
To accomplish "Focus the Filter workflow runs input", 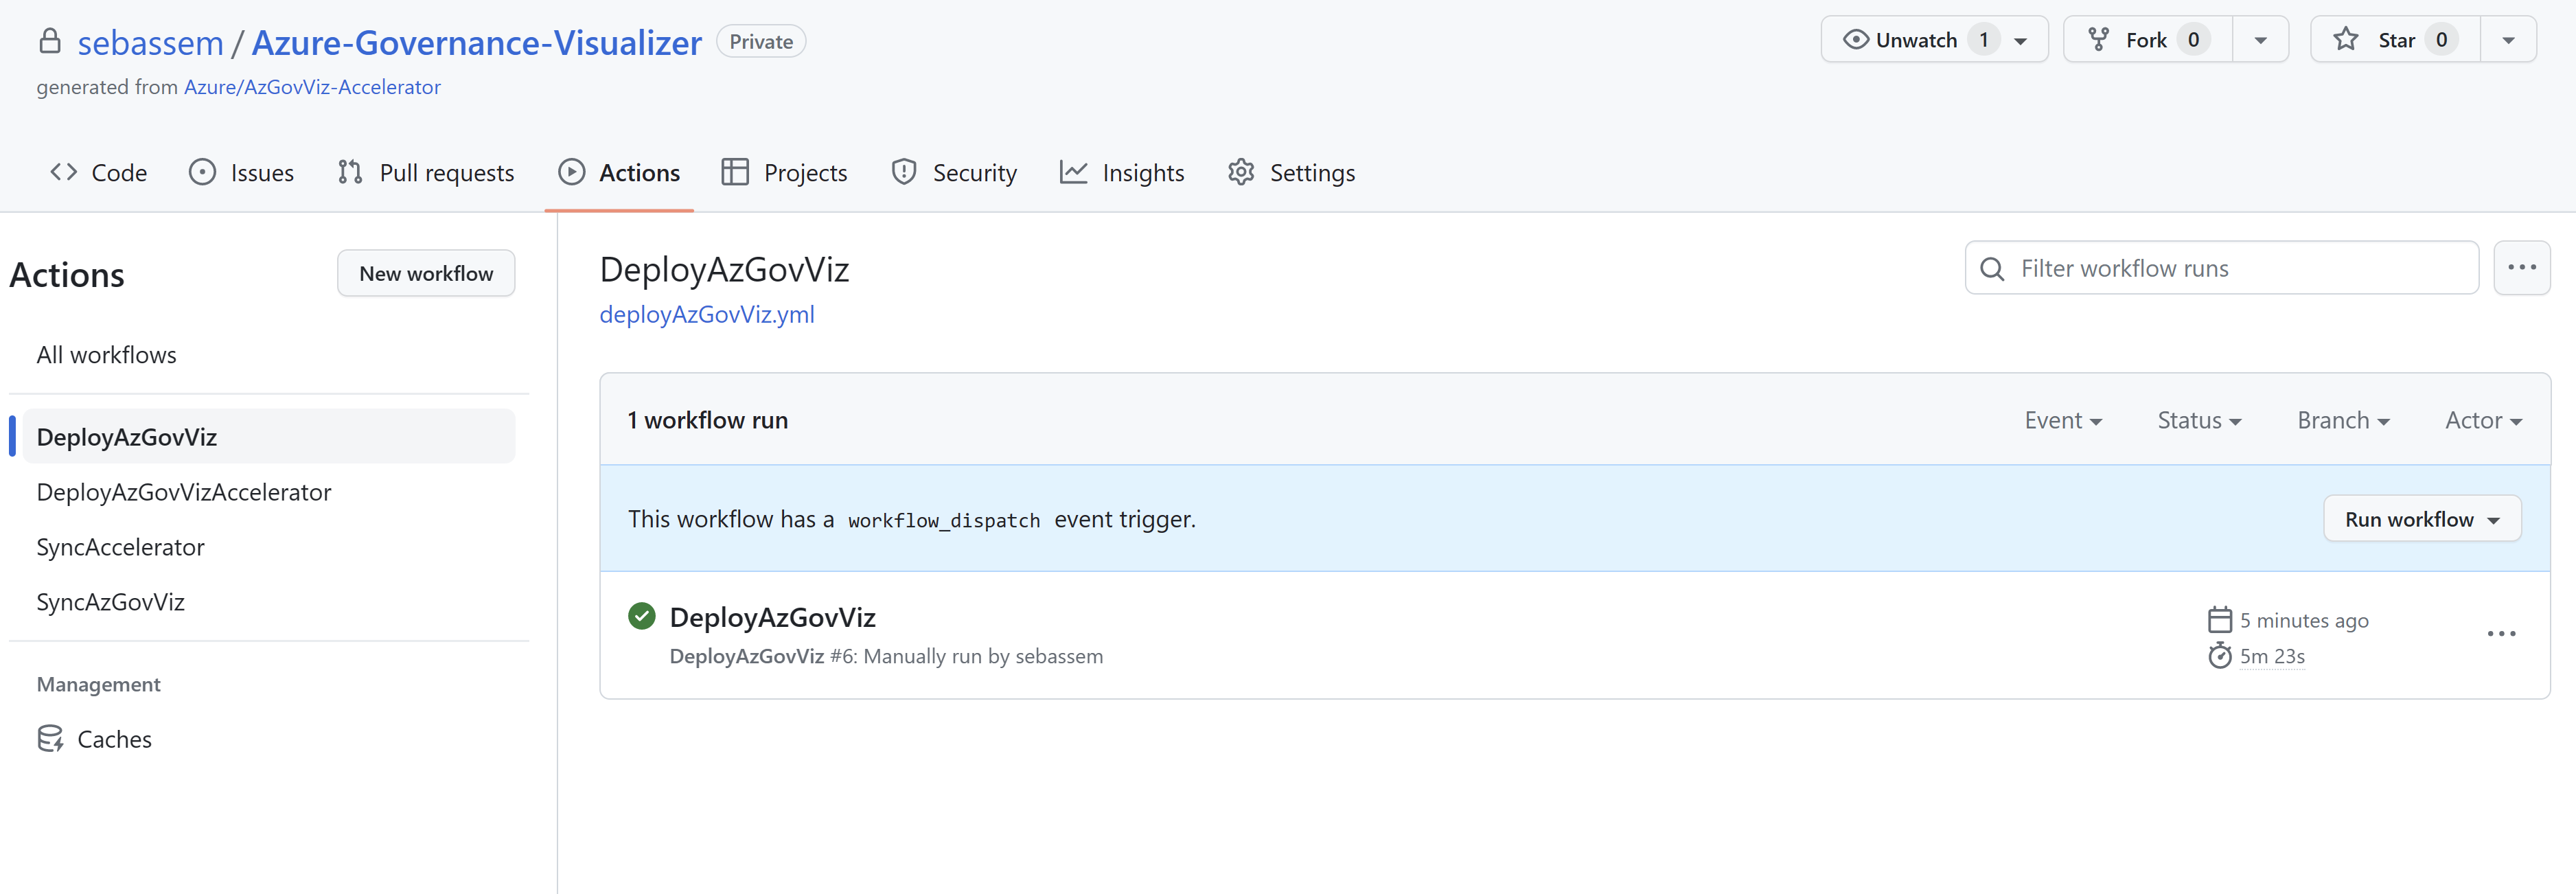I will coord(2222,268).
